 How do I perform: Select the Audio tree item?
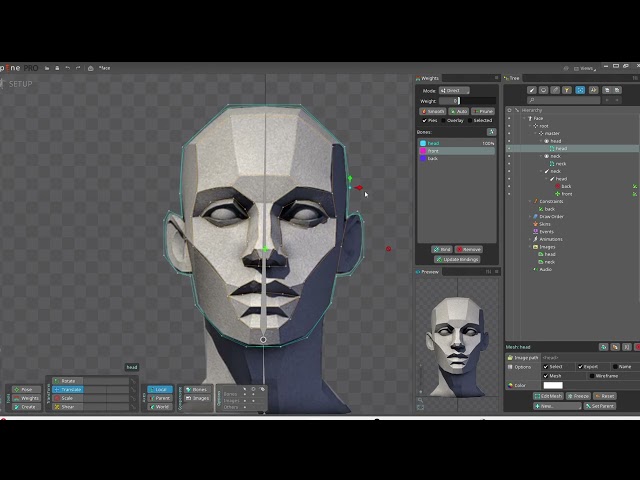pyautogui.click(x=542, y=269)
